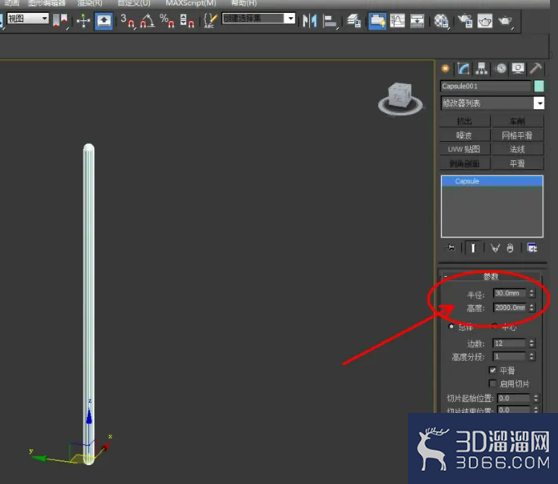Viewport: 558px width, 484px height.
Task: Select the 总体 radio button
Action: point(451,326)
